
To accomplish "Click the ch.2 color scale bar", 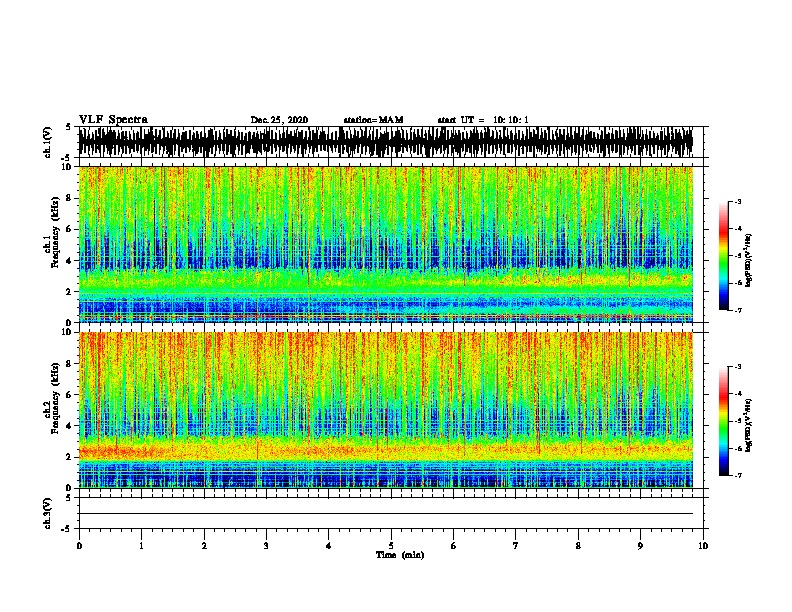I will click(724, 421).
